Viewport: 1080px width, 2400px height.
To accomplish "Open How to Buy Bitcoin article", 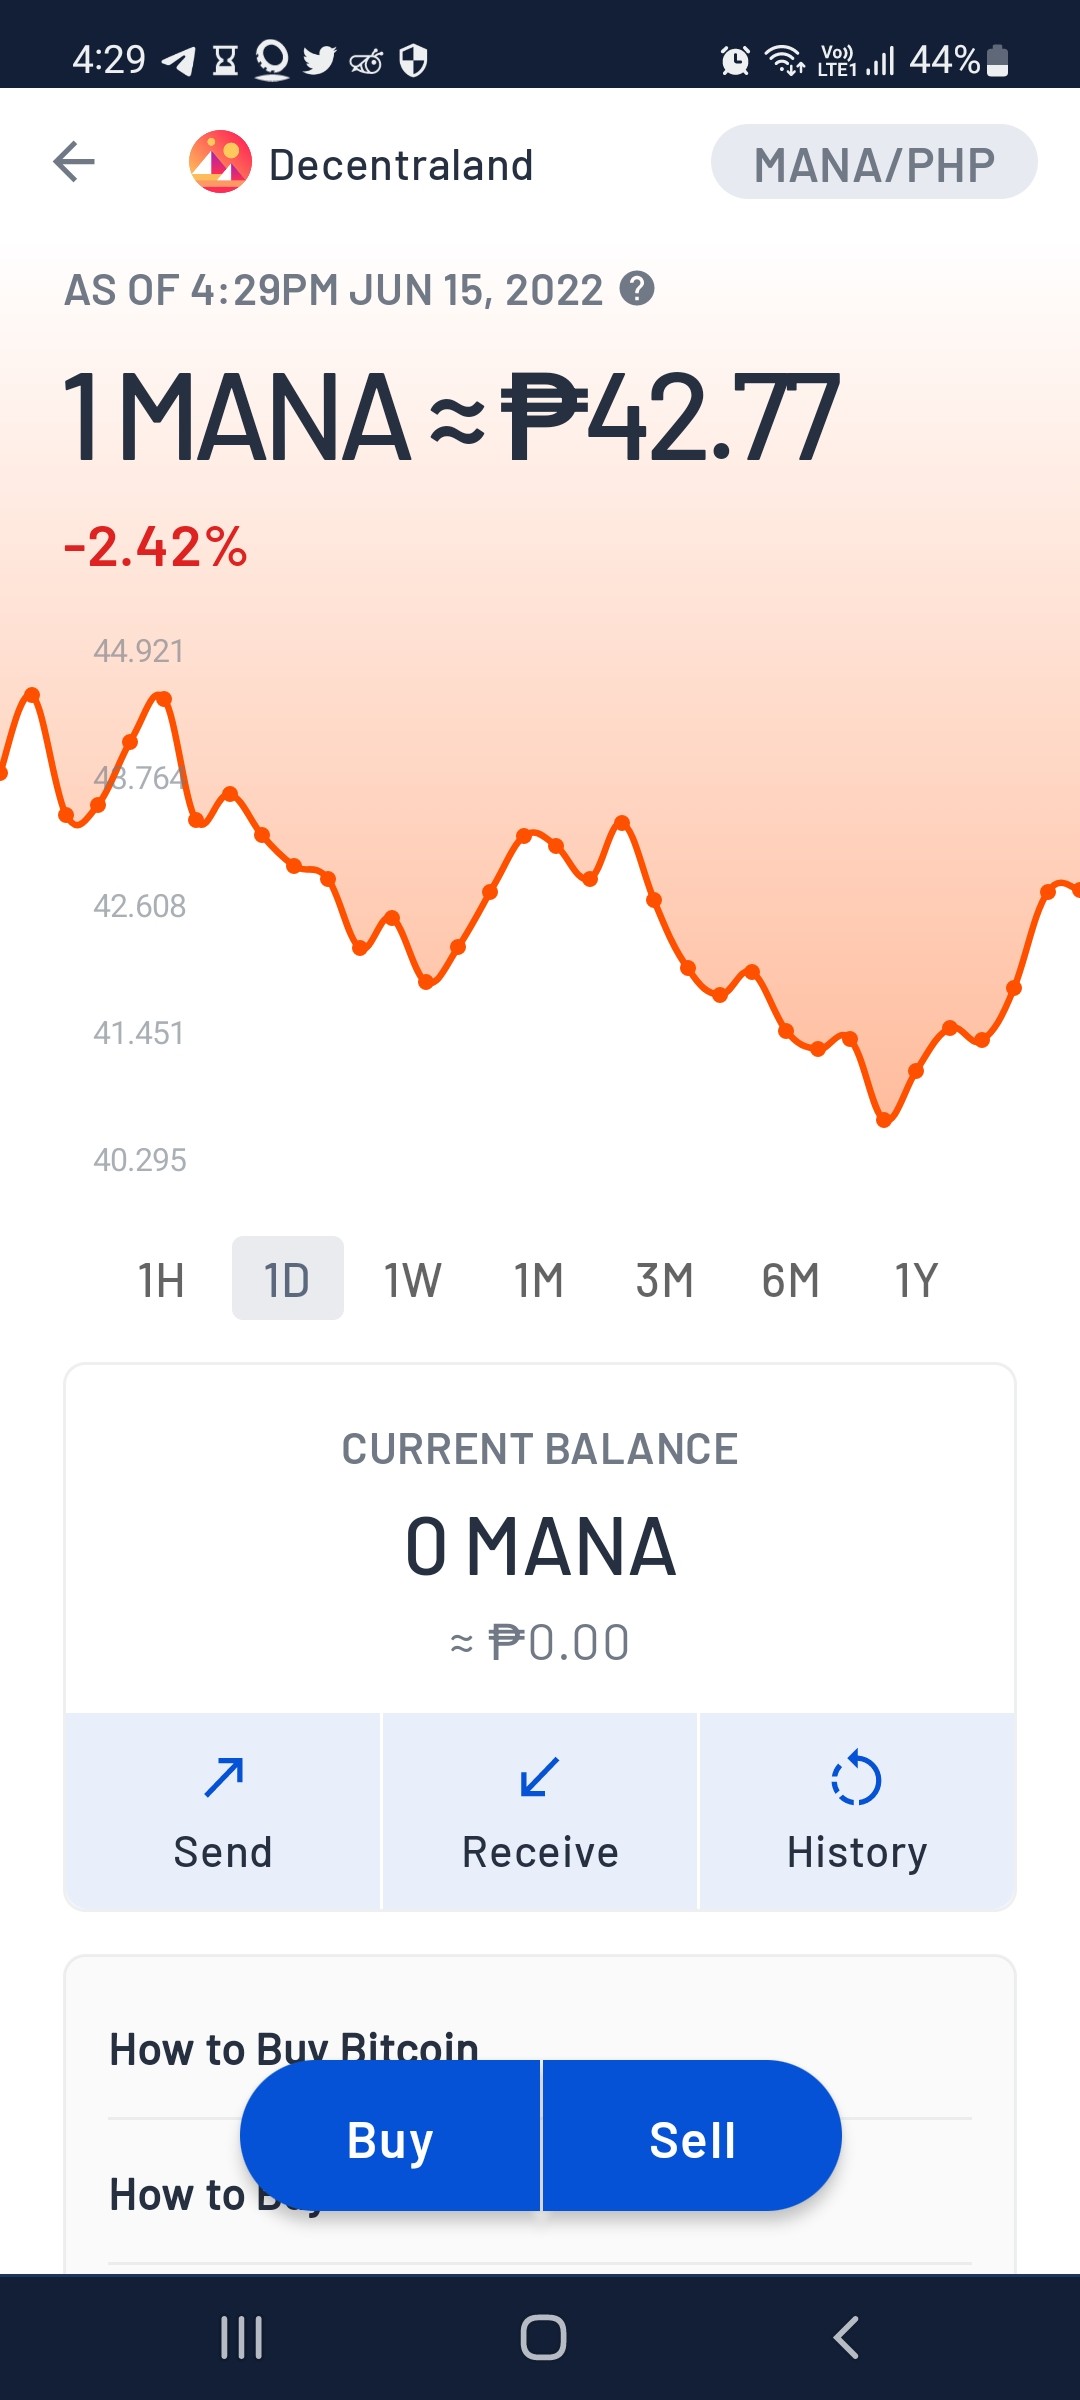I will pyautogui.click(x=294, y=2049).
